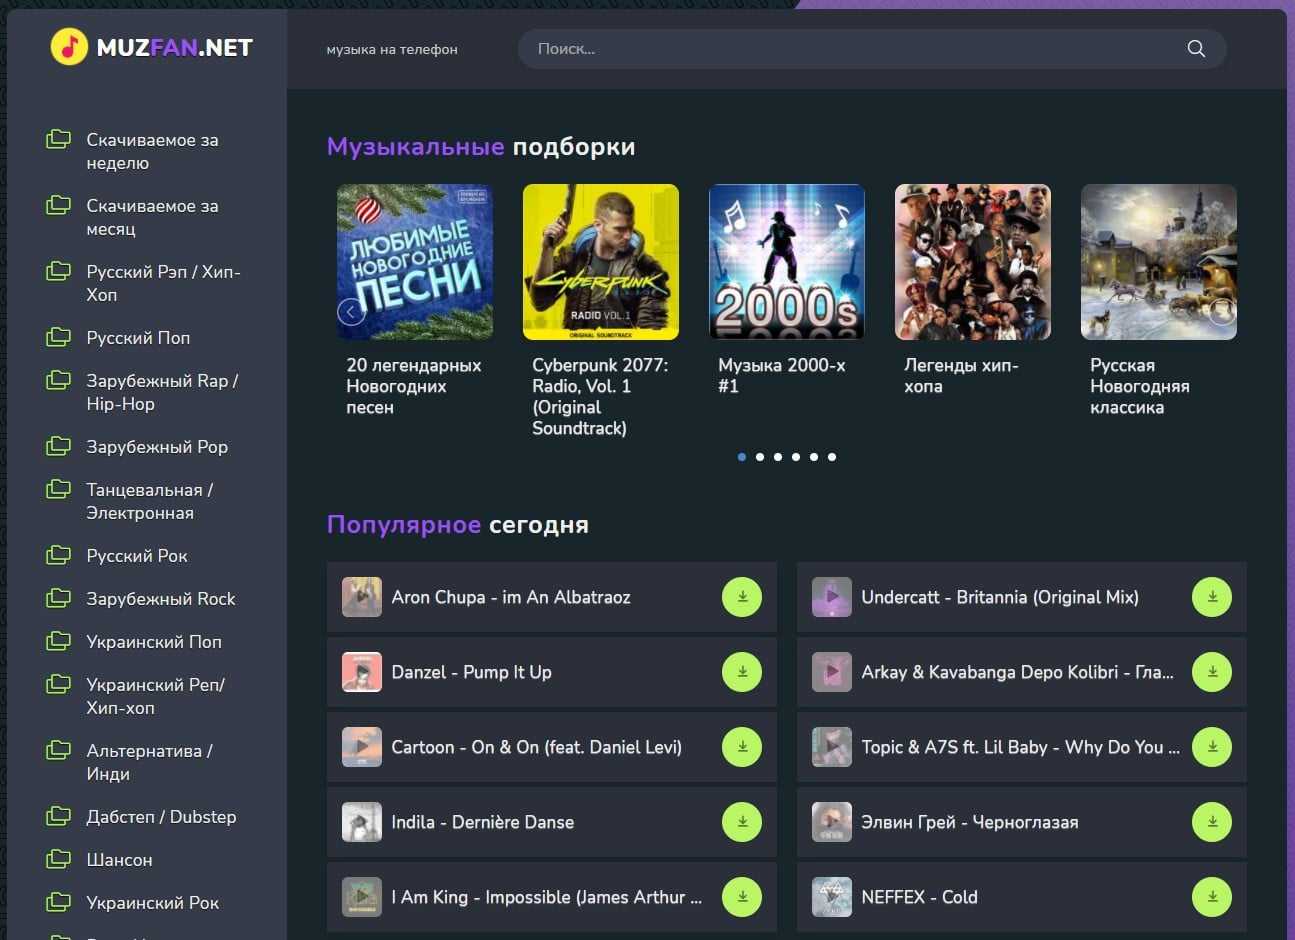Open Скачиваемое за неделю category
Image resolution: width=1295 pixels, height=940 pixels.
click(152, 151)
